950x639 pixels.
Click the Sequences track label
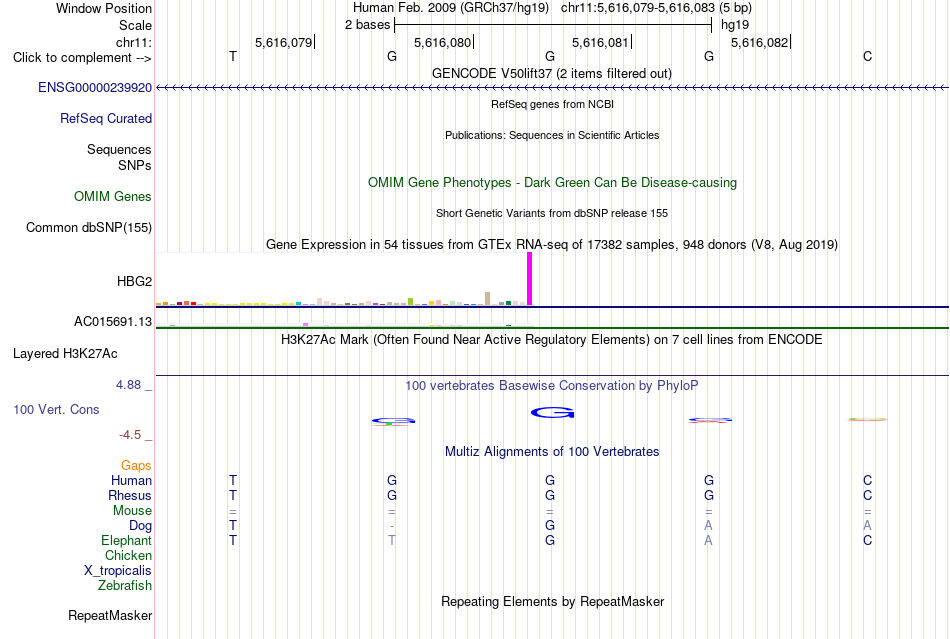pos(119,149)
